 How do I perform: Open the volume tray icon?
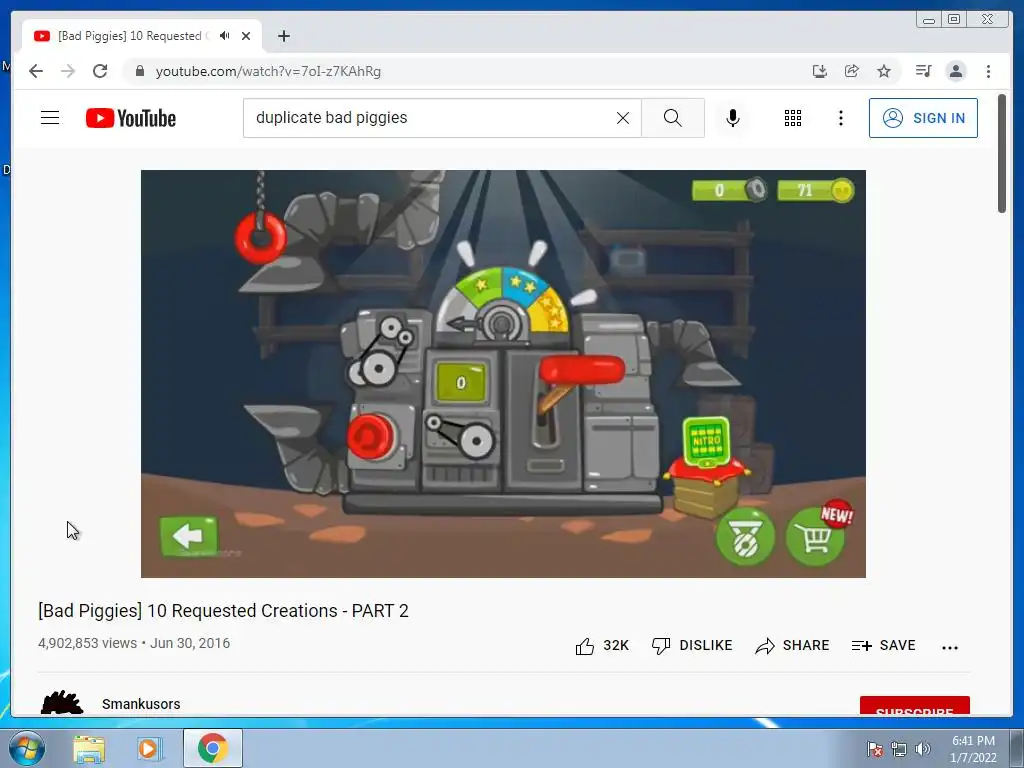point(923,749)
